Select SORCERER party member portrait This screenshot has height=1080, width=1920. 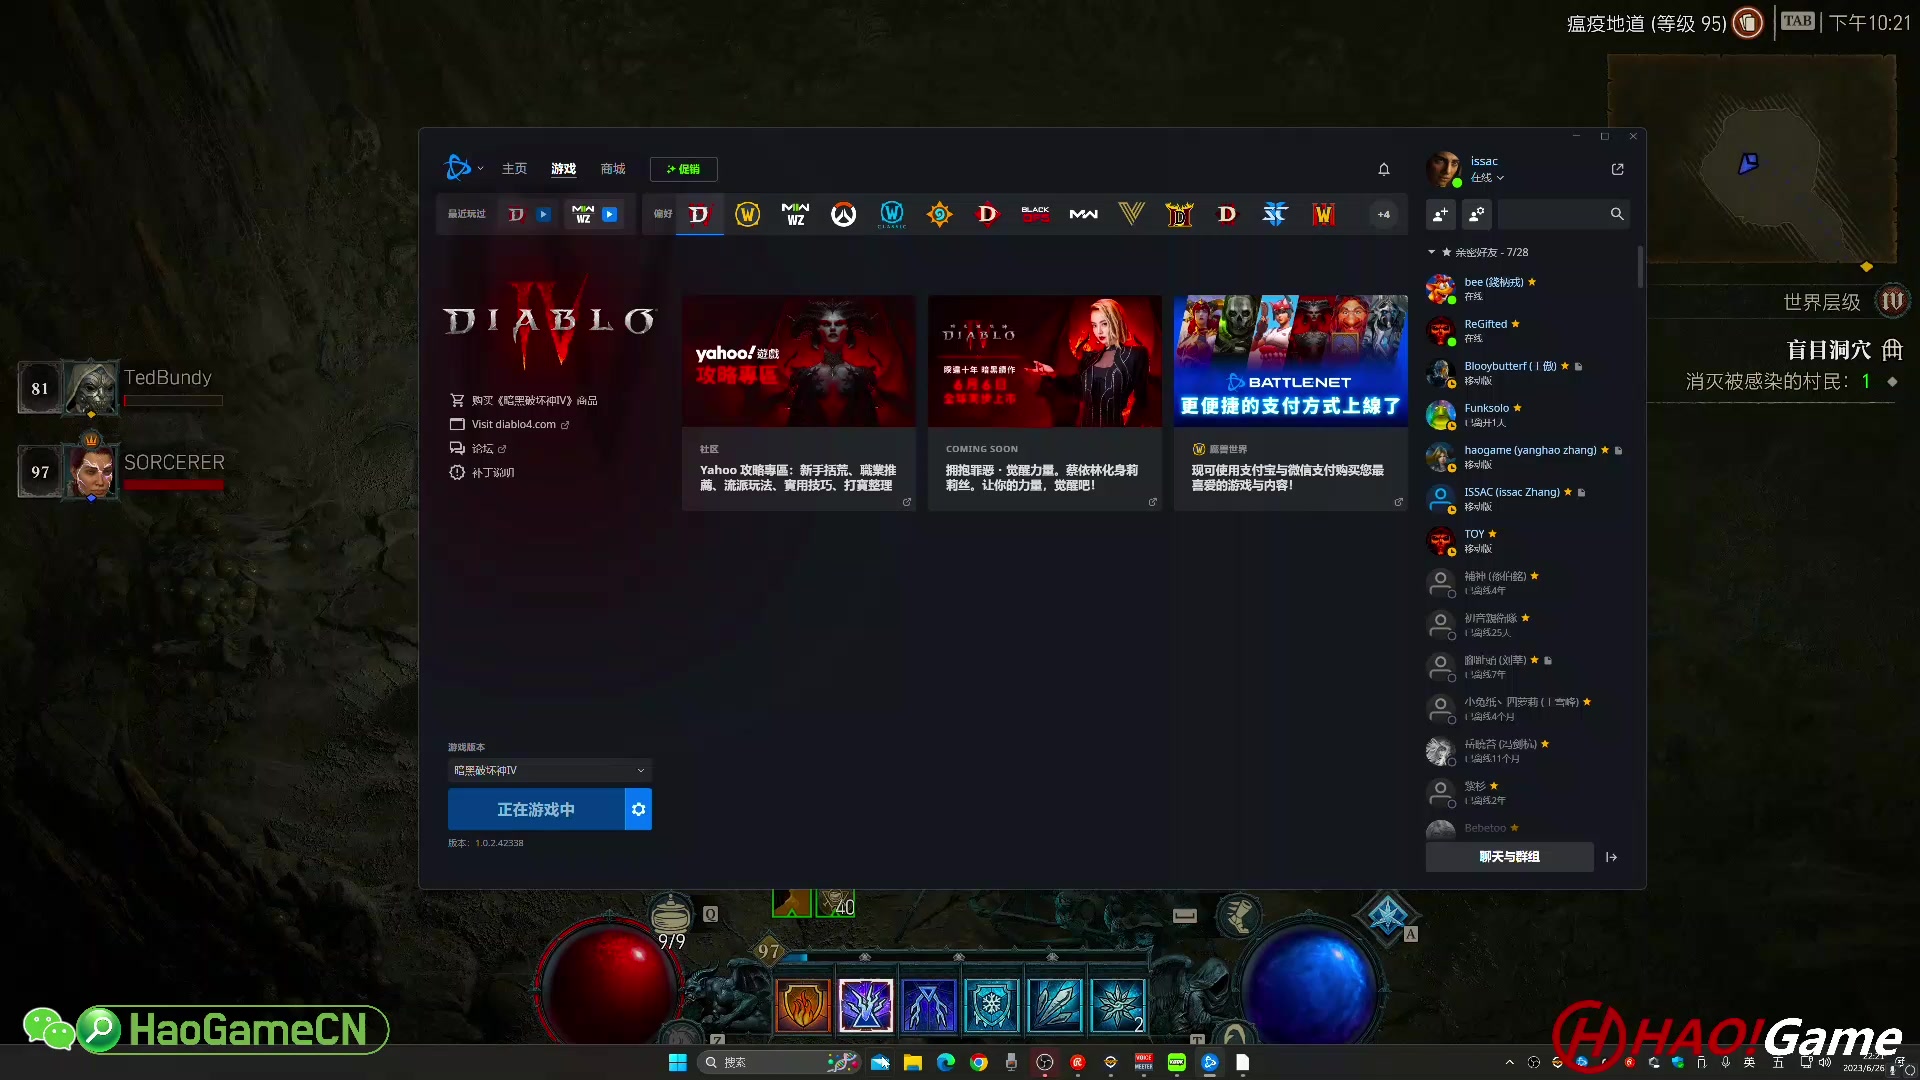point(91,471)
